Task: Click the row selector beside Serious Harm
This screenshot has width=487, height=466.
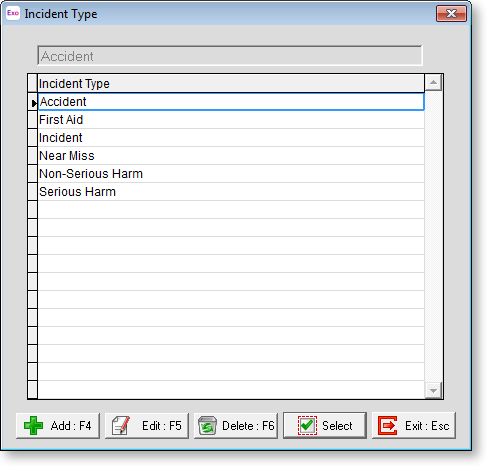Action: (x=32, y=192)
